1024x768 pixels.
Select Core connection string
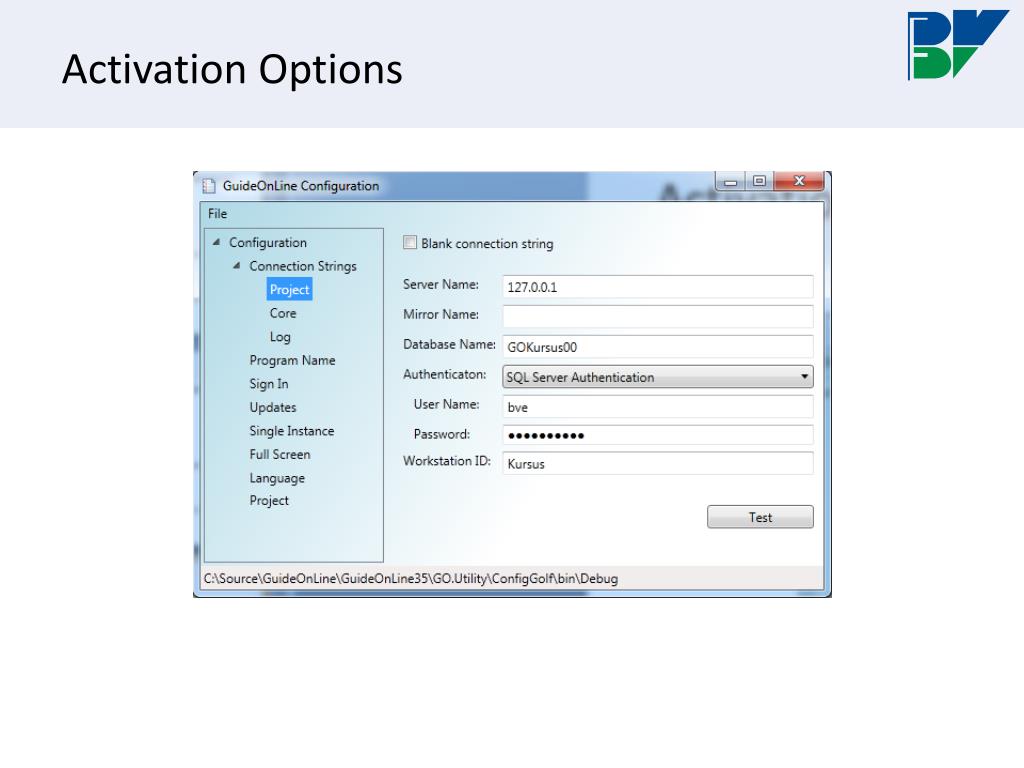click(x=283, y=313)
